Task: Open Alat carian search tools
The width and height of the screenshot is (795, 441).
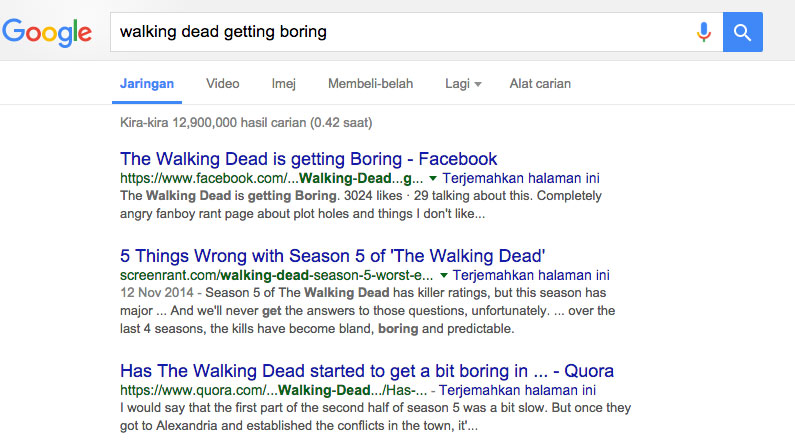Action: pyautogui.click(x=540, y=84)
